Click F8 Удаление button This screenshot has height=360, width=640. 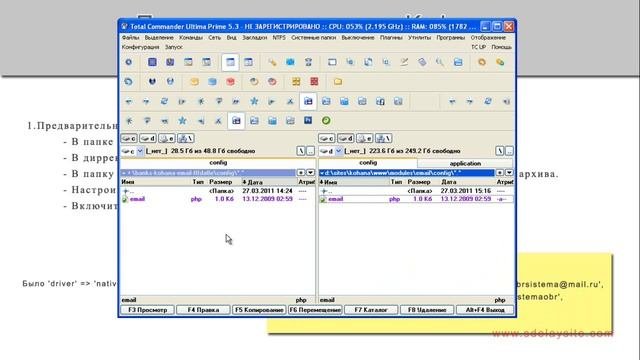[427, 310]
